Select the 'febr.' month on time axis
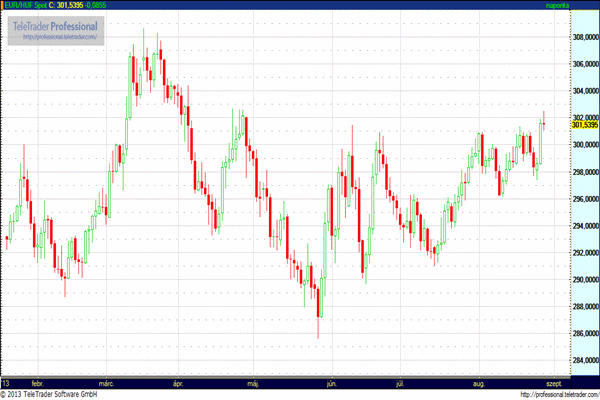This screenshot has width=600, height=400. pyautogui.click(x=37, y=382)
